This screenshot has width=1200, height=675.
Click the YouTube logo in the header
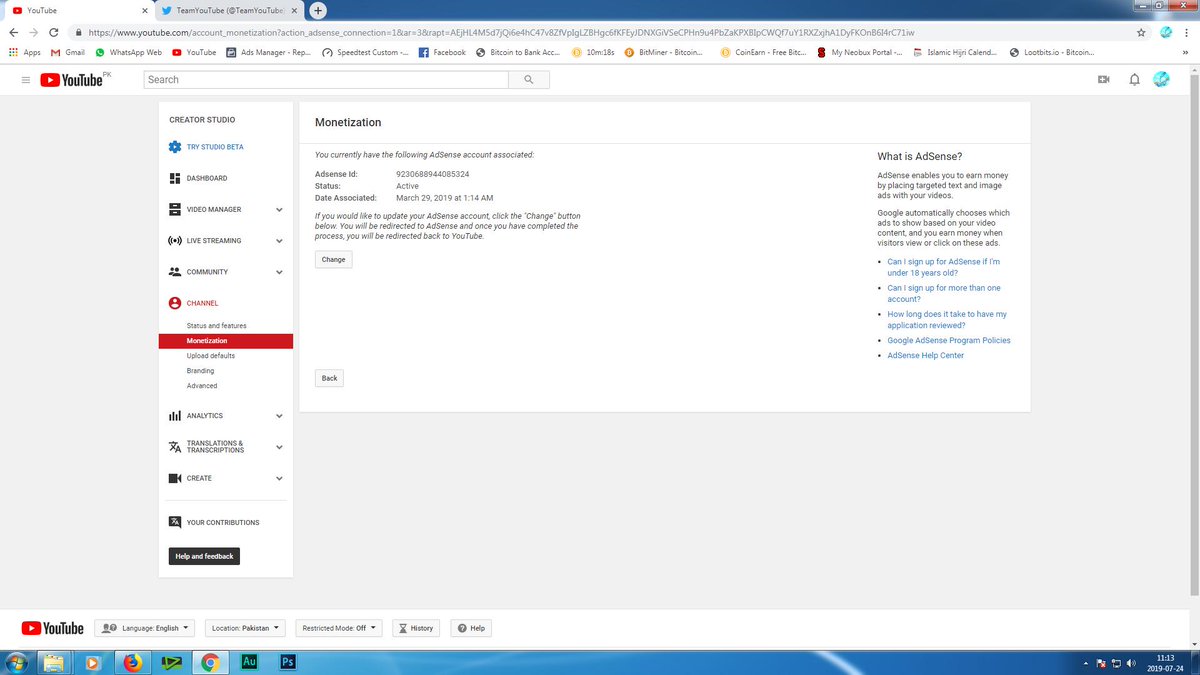click(x=72, y=80)
